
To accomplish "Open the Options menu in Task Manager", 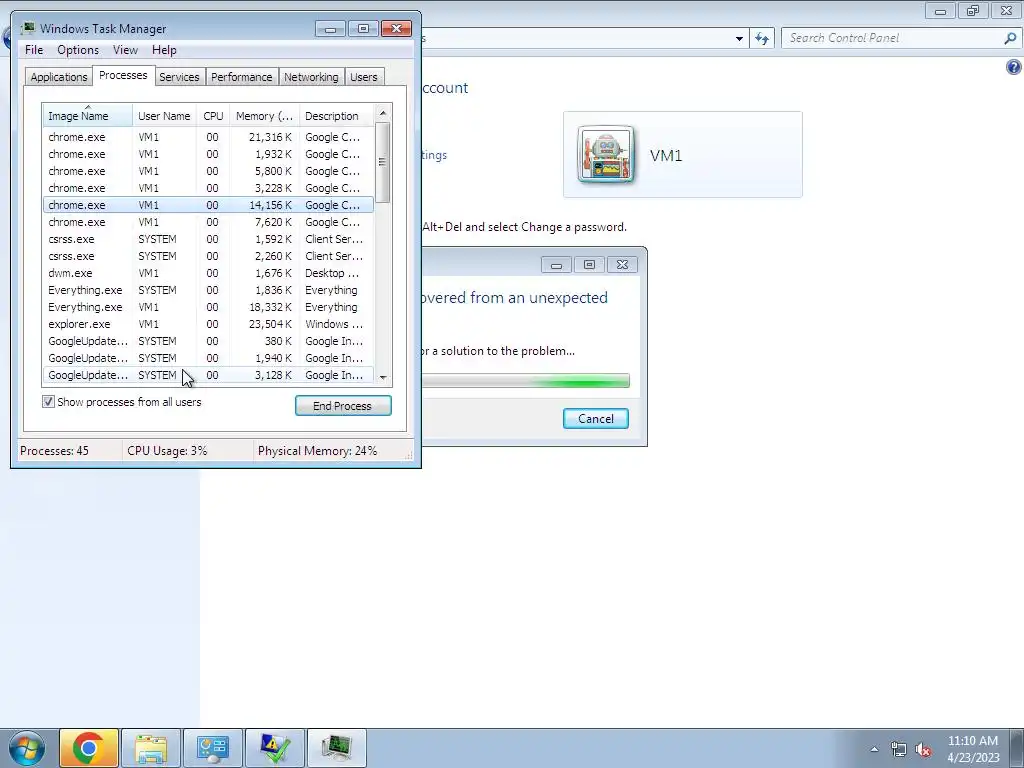I will coord(78,50).
